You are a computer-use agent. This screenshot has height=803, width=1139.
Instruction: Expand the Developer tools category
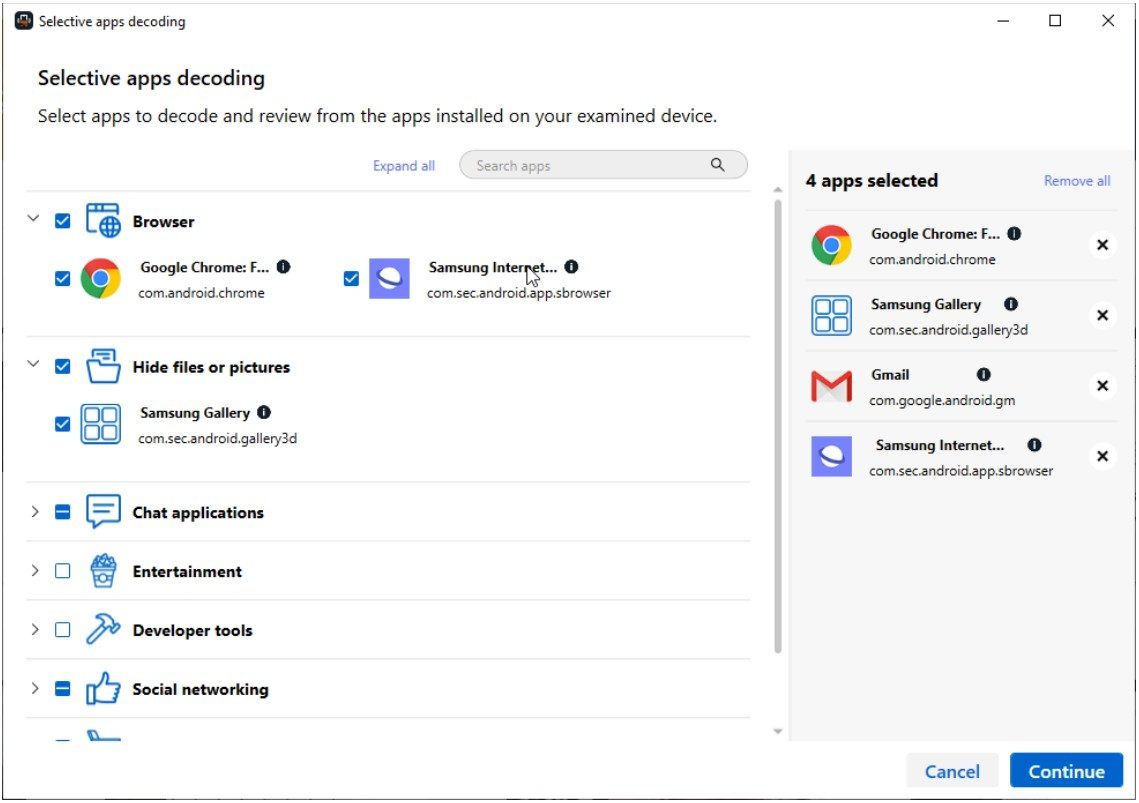34,629
